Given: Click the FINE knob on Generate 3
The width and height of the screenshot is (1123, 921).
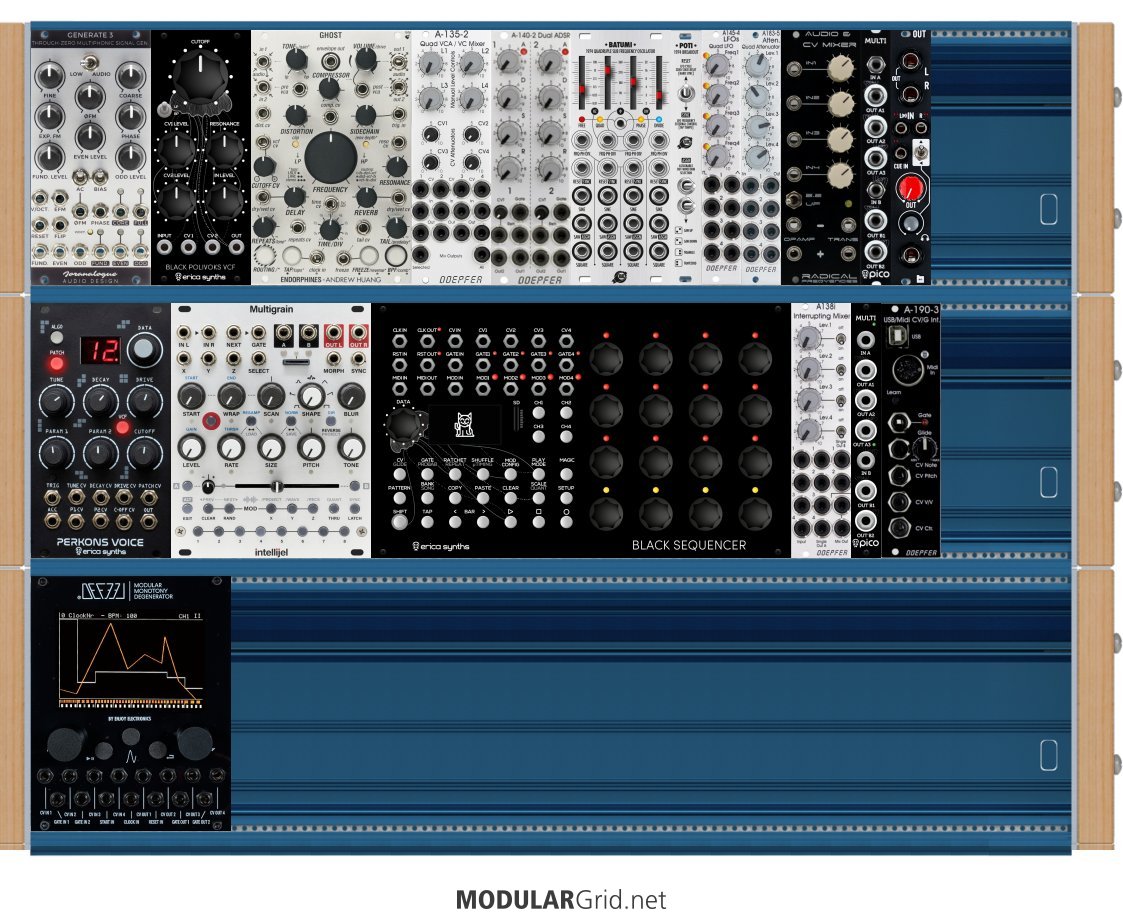Looking at the screenshot, I should pyautogui.click(x=49, y=77).
